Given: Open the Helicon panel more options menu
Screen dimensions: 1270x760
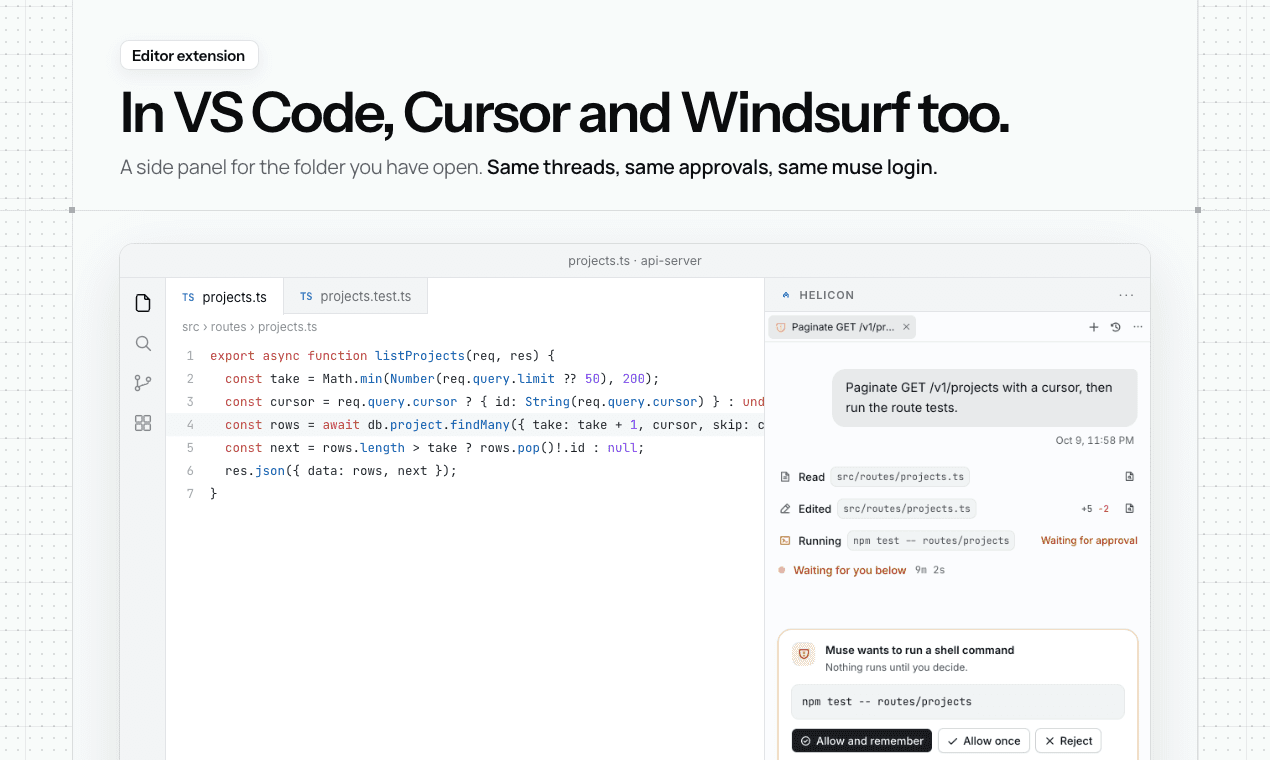Looking at the screenshot, I should pyautogui.click(x=1127, y=295).
